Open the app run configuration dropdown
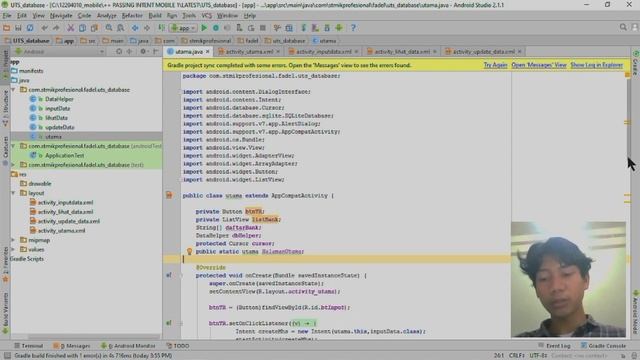The image size is (640, 360). (183, 28)
